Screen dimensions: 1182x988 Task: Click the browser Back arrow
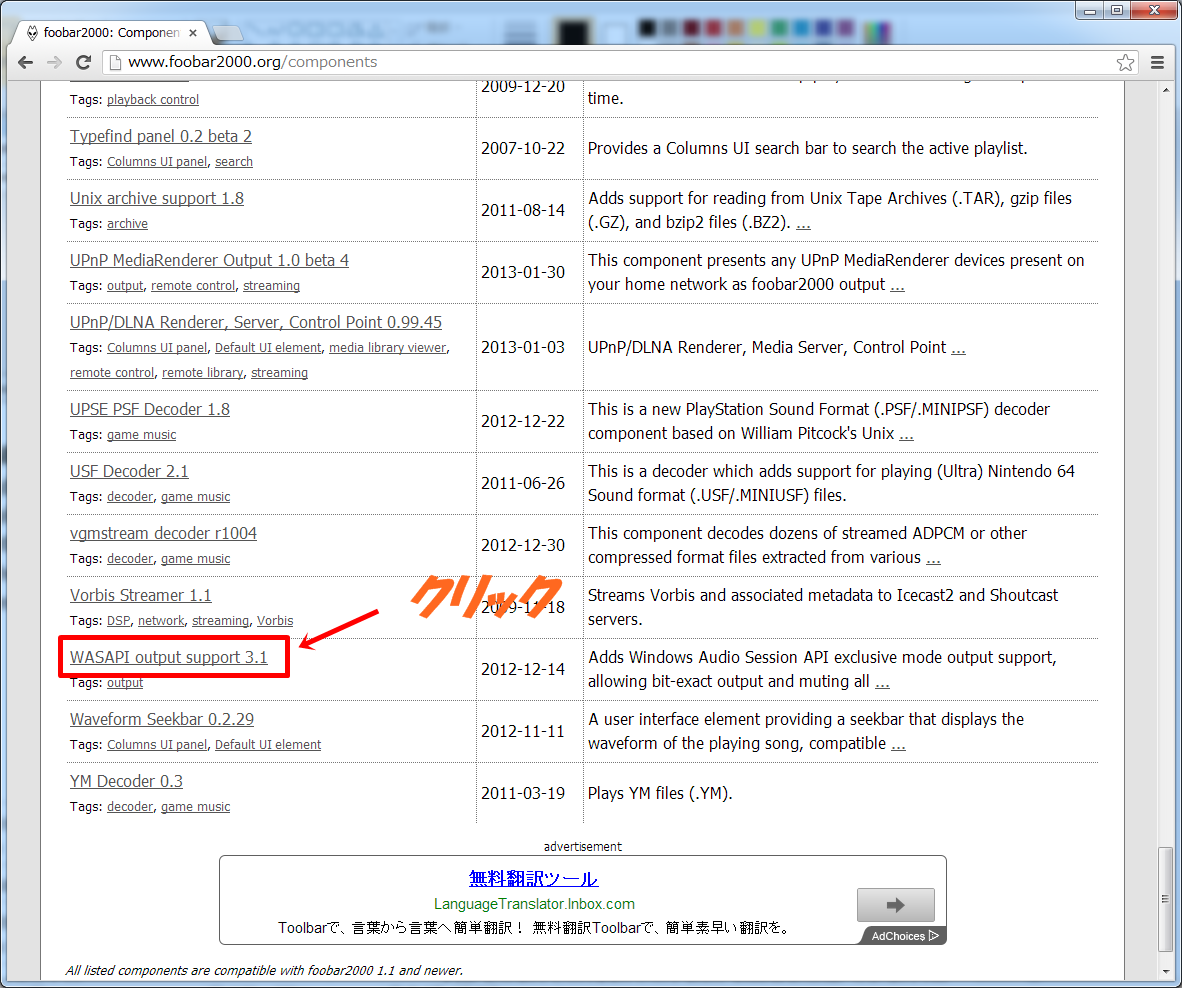coord(26,63)
